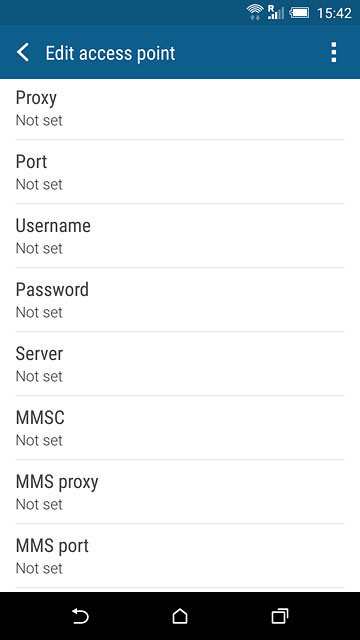
Task: Open the recent apps button
Action: tap(280, 616)
